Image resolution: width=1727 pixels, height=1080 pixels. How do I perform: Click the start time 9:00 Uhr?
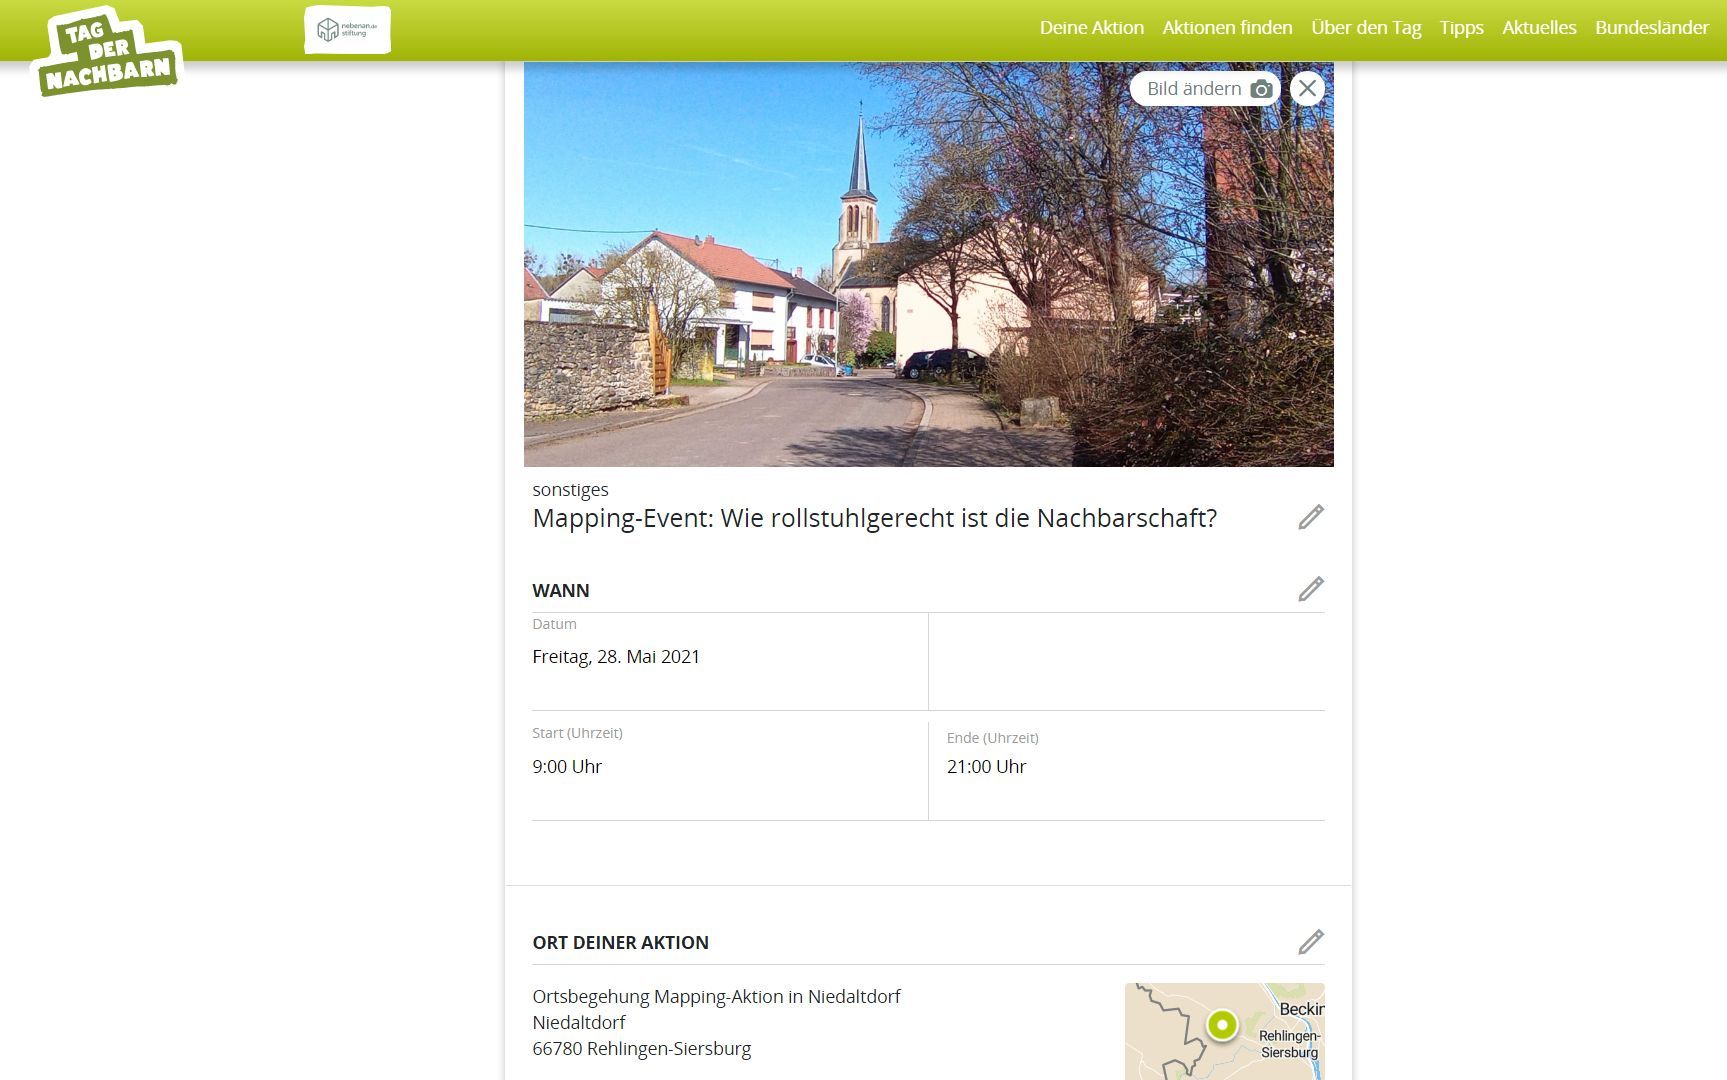567,767
